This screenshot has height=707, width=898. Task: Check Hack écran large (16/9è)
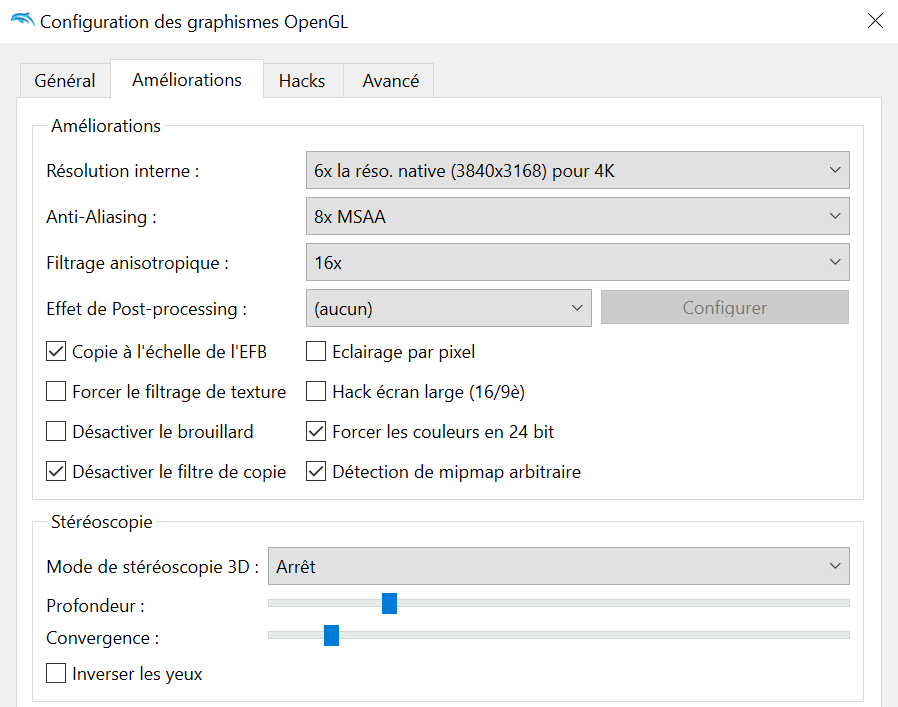click(x=316, y=392)
